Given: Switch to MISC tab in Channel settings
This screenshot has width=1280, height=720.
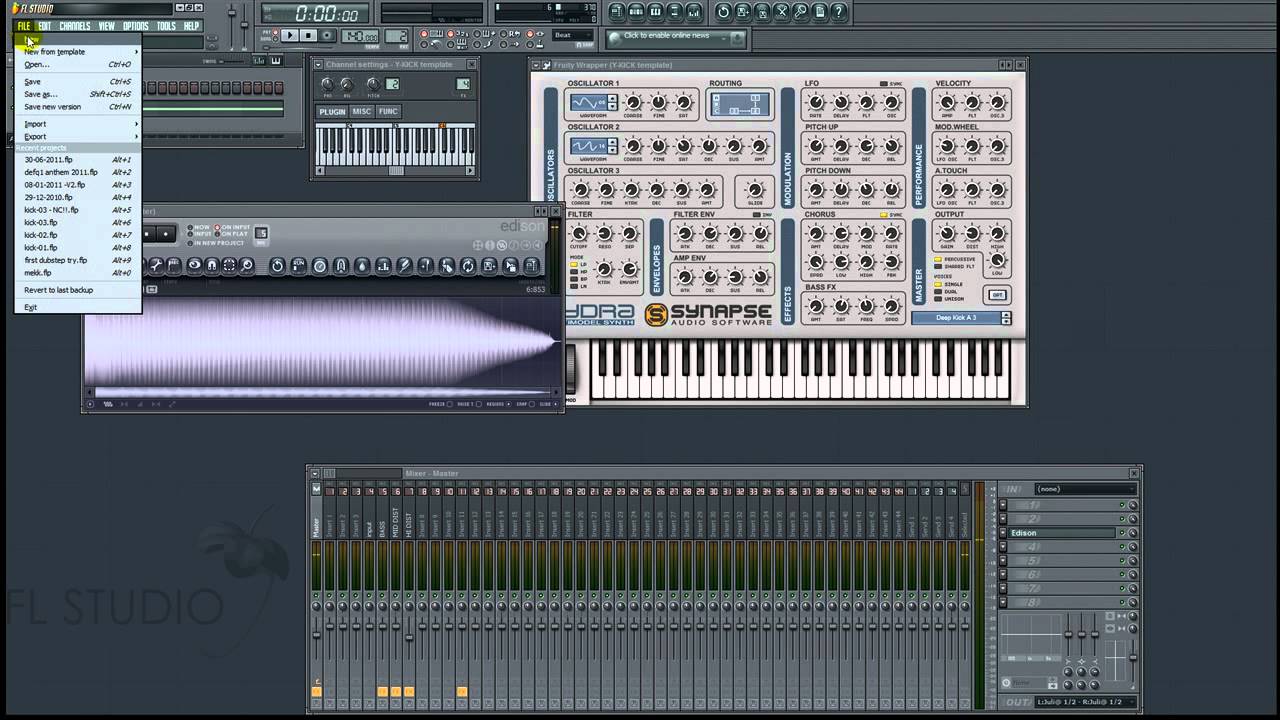Looking at the screenshot, I should 361,112.
